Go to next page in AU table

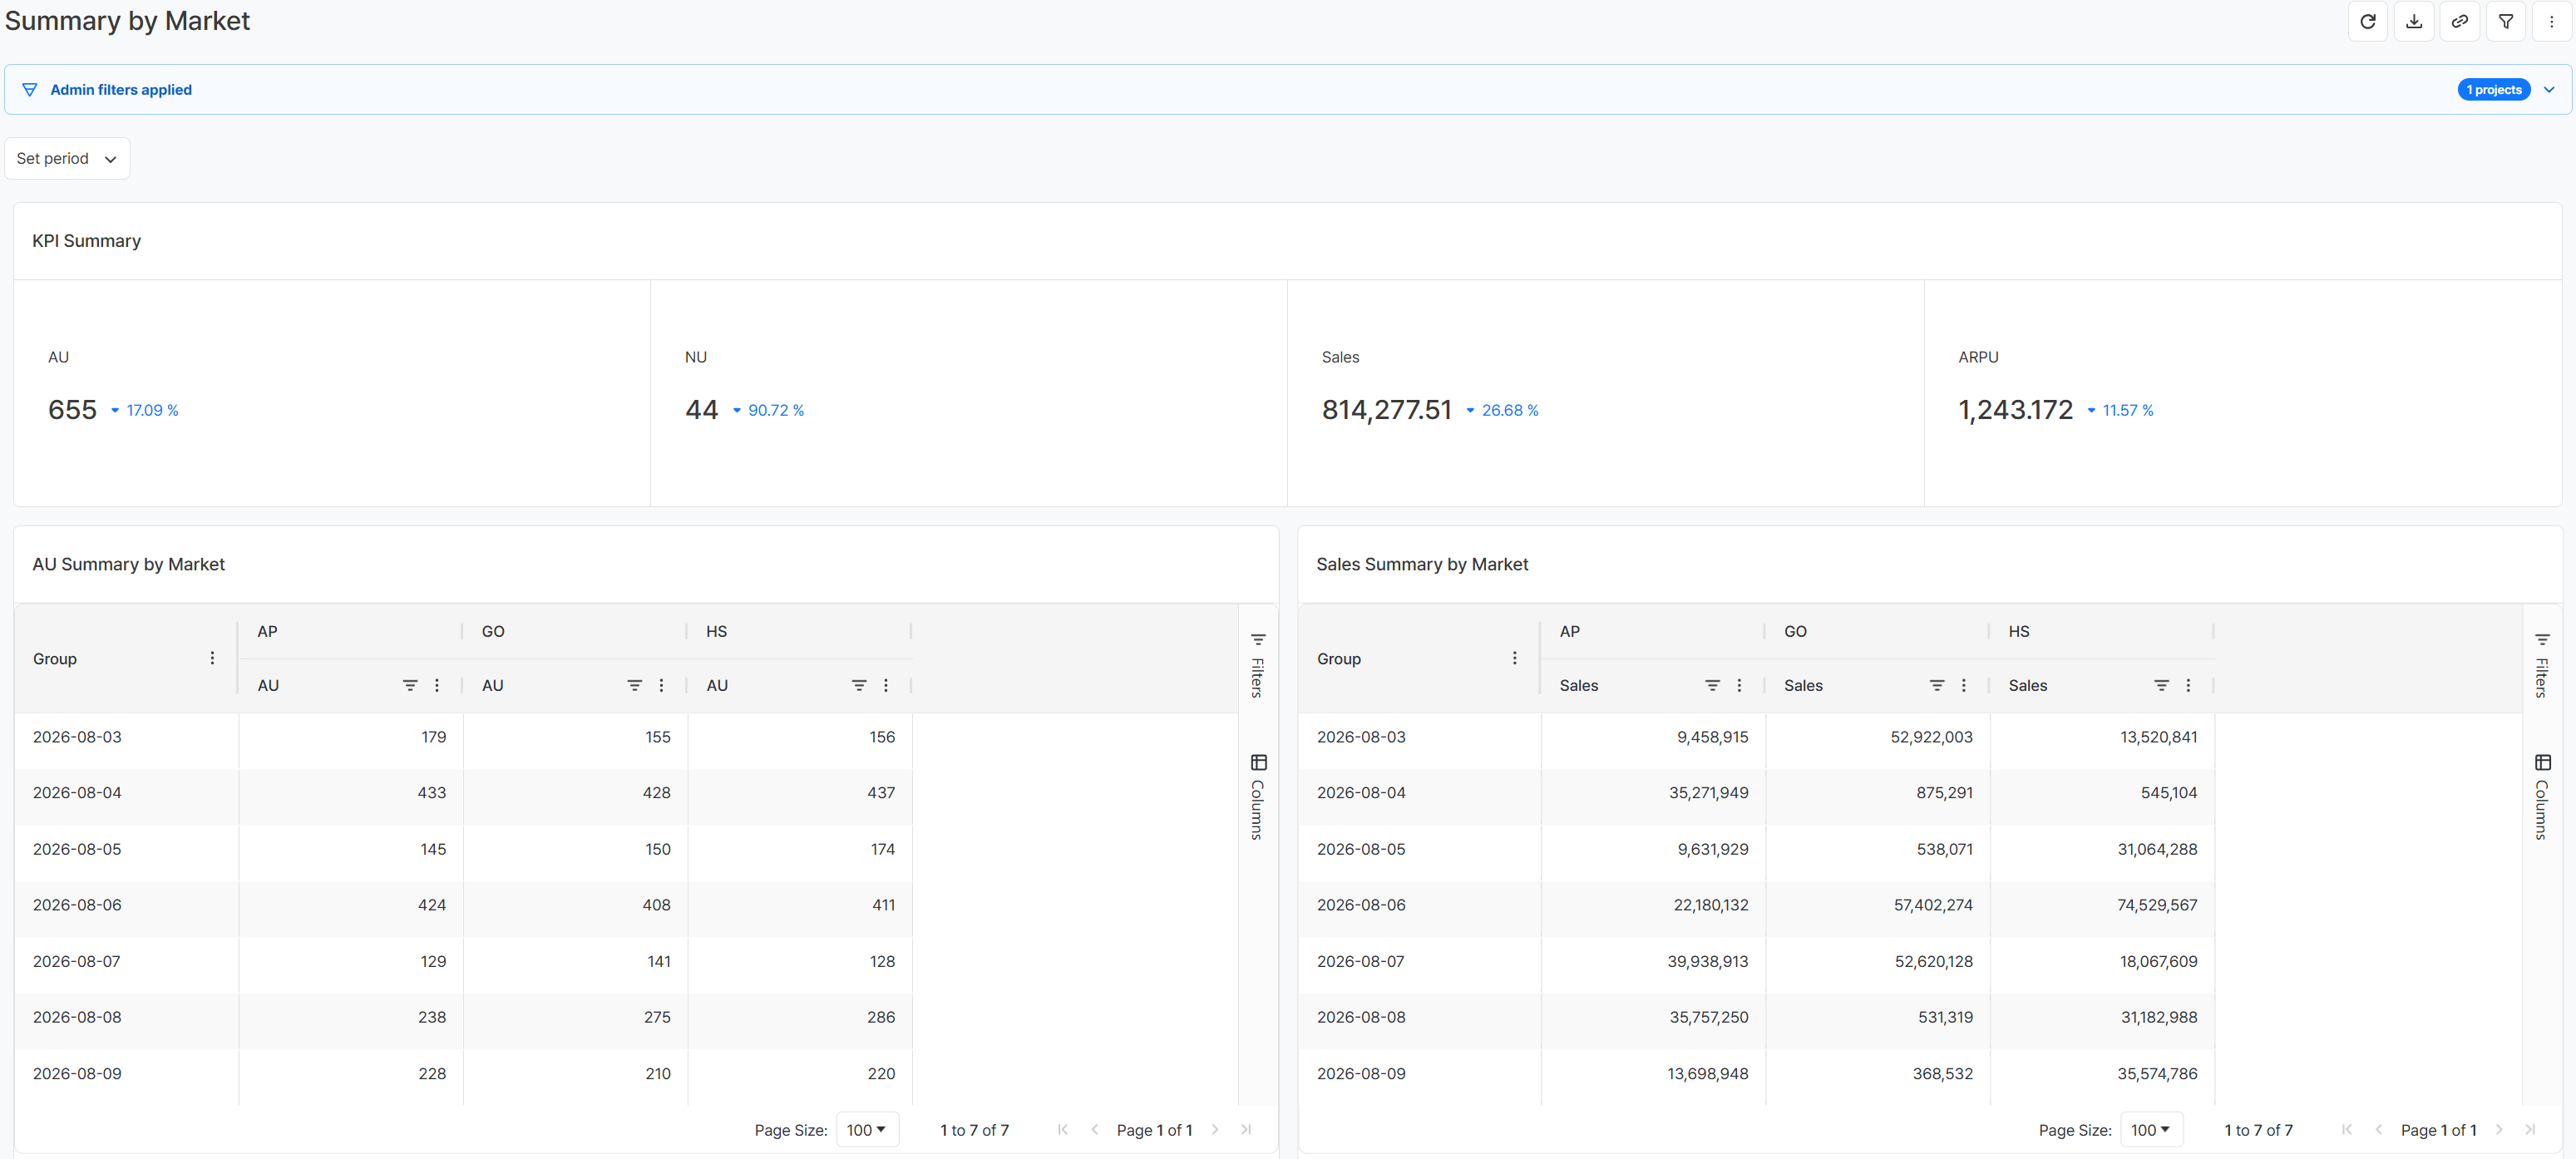1215,1130
